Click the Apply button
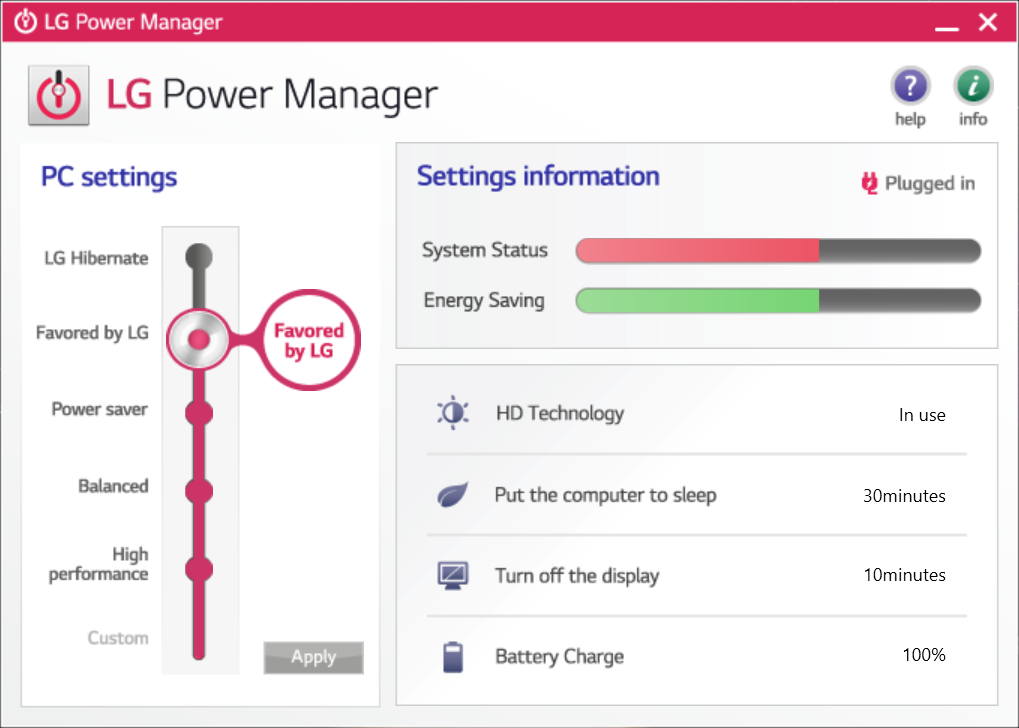This screenshot has height=728, width=1019. (x=313, y=657)
